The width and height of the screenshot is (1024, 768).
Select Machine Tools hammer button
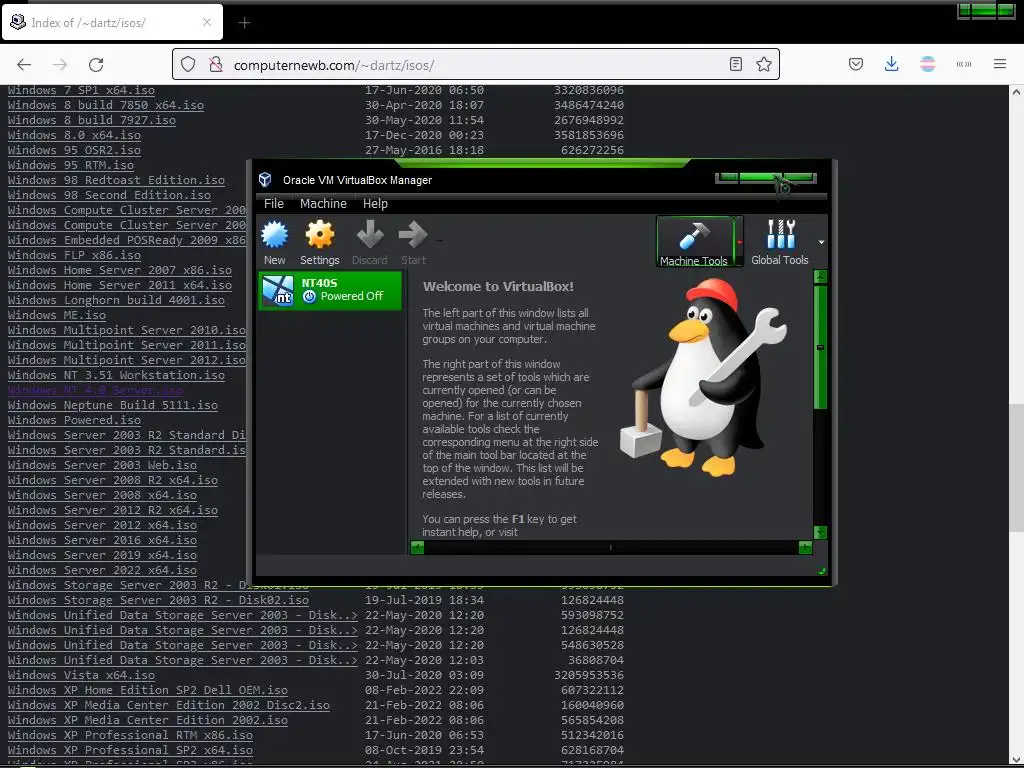(x=694, y=242)
